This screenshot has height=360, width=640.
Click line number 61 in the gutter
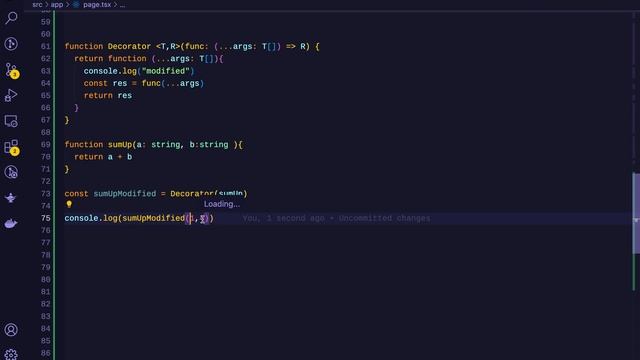[46, 47]
